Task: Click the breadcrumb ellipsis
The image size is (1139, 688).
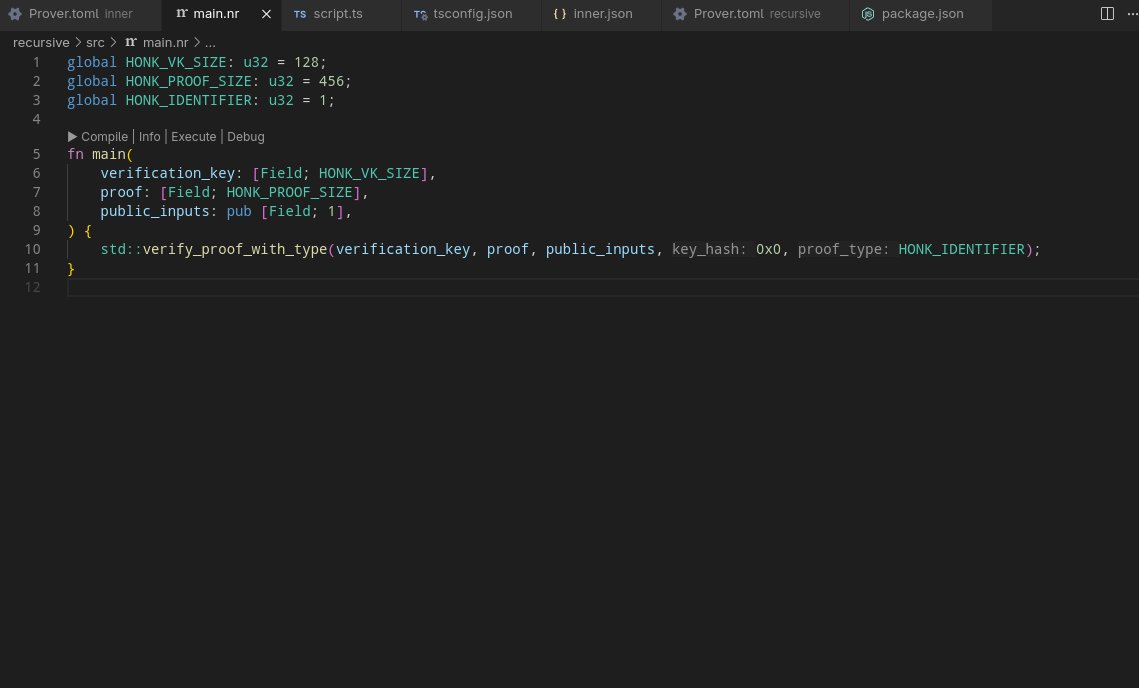Action: (x=210, y=44)
